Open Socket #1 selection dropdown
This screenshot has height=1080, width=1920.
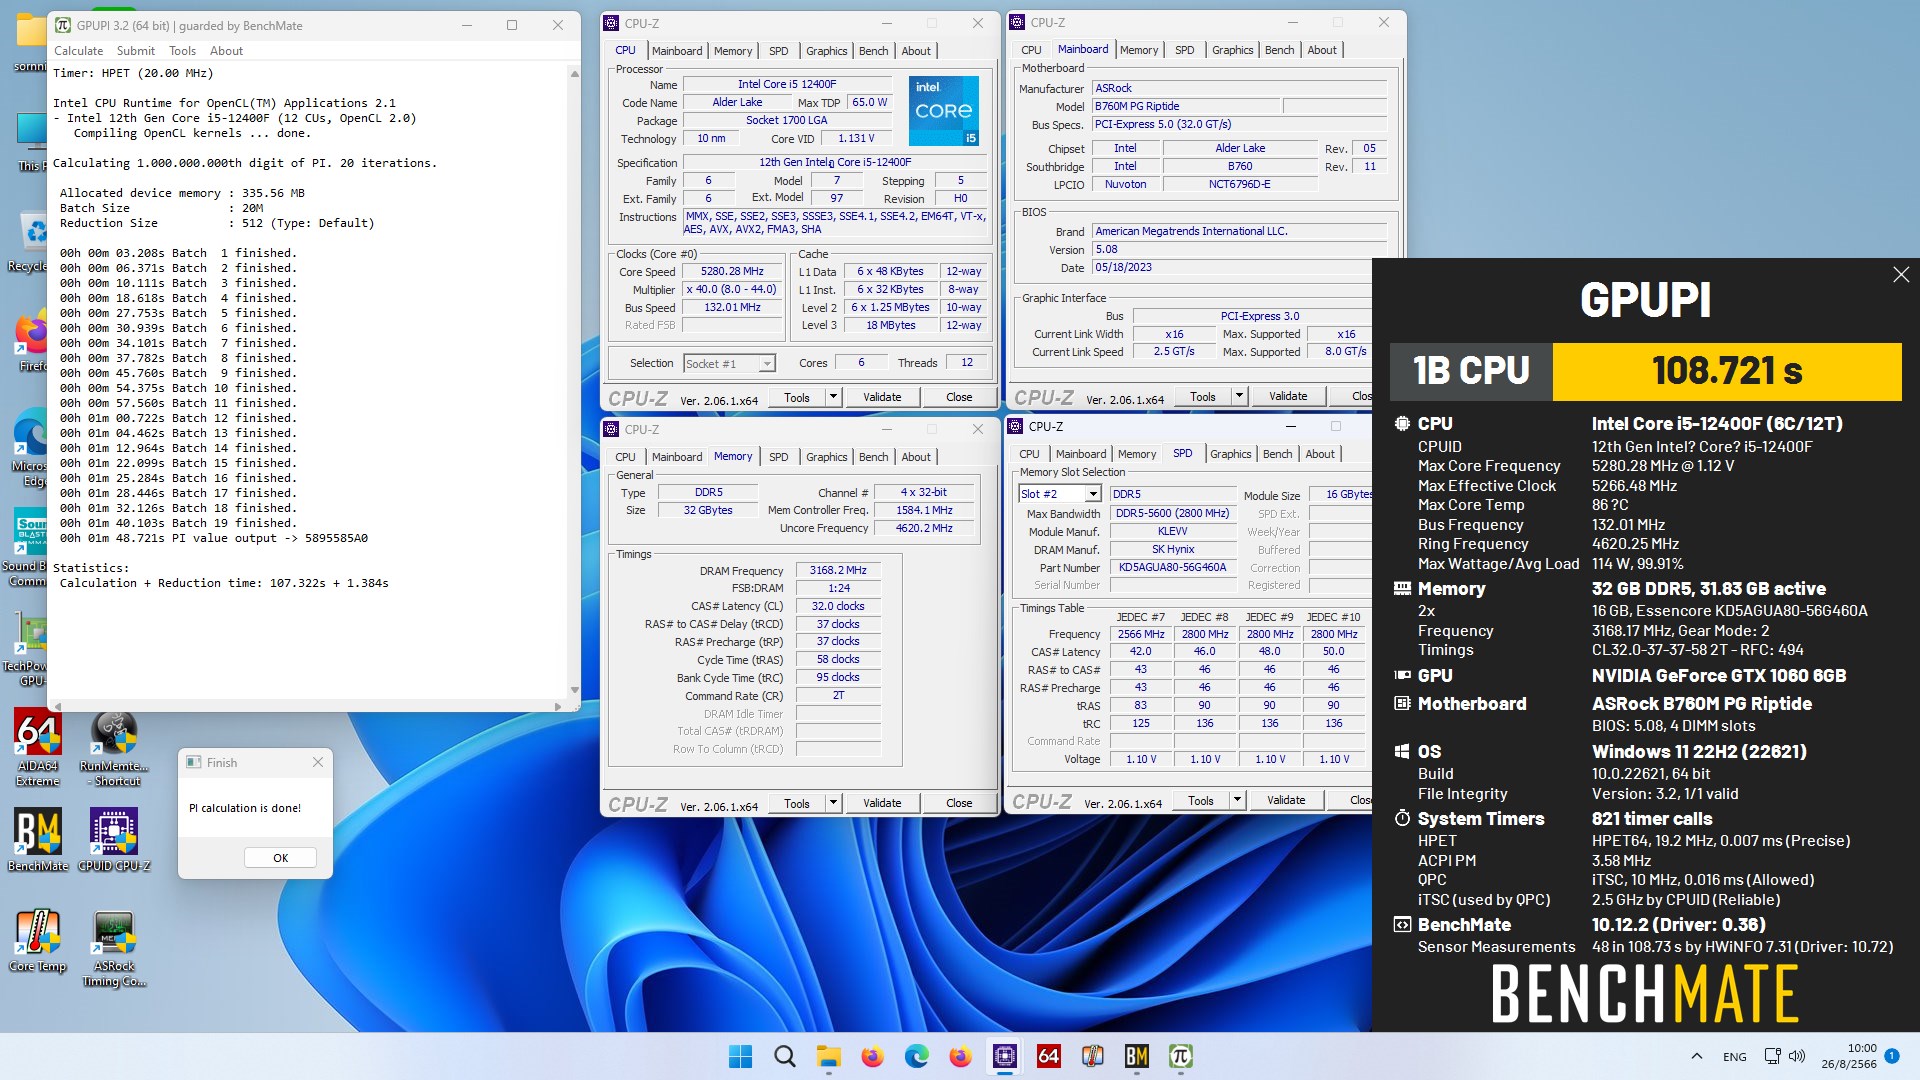click(x=729, y=364)
